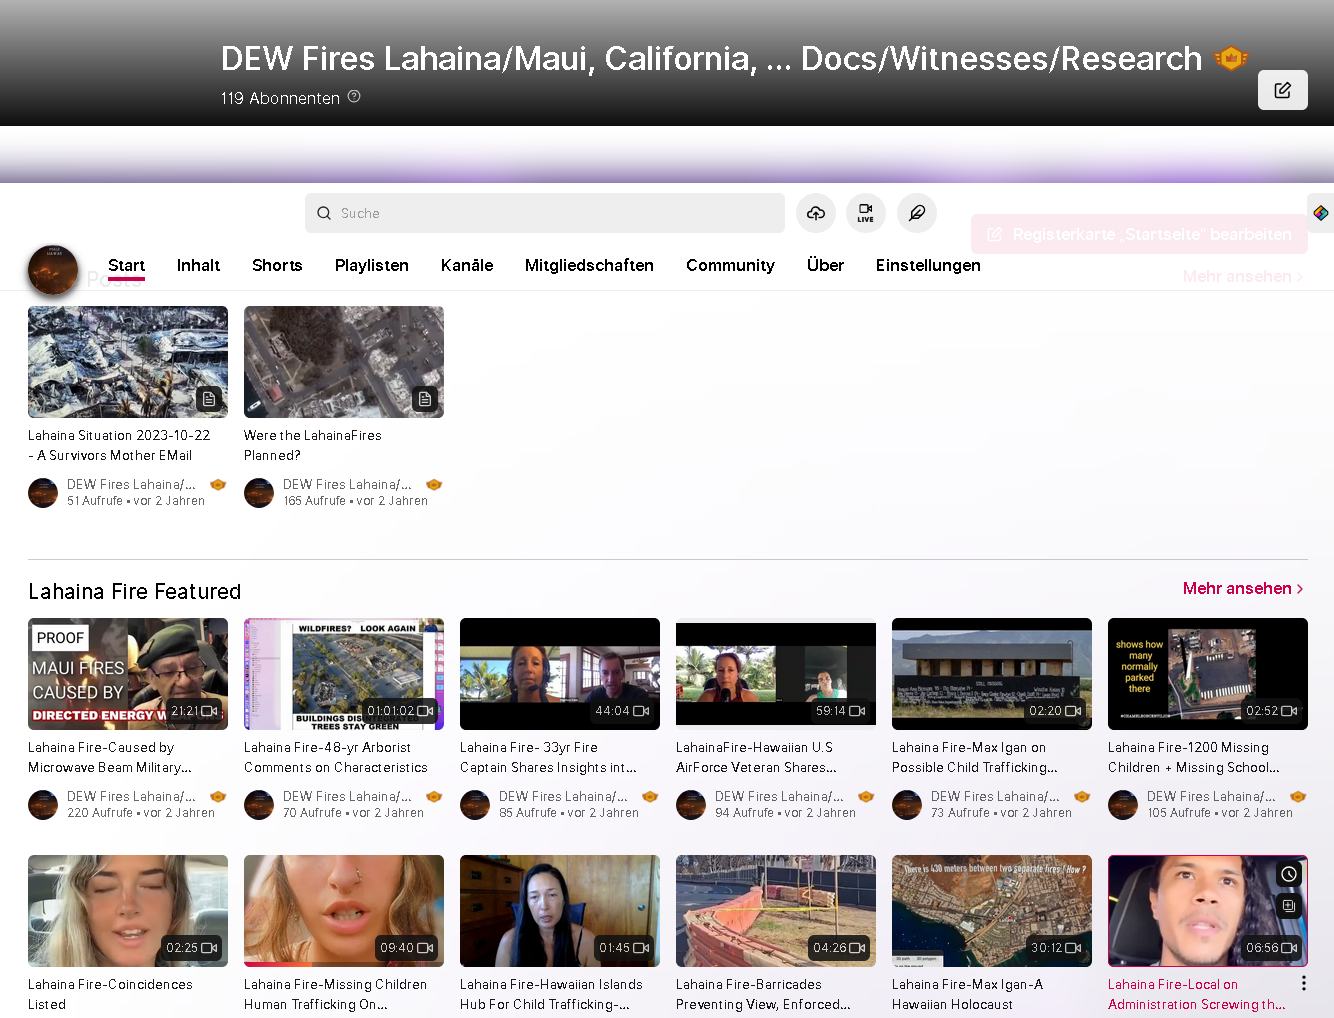Play the 30:12 Hawaiian Holocaust video thumbnail
Screen dimensions: 1334x1018
(x=992, y=911)
